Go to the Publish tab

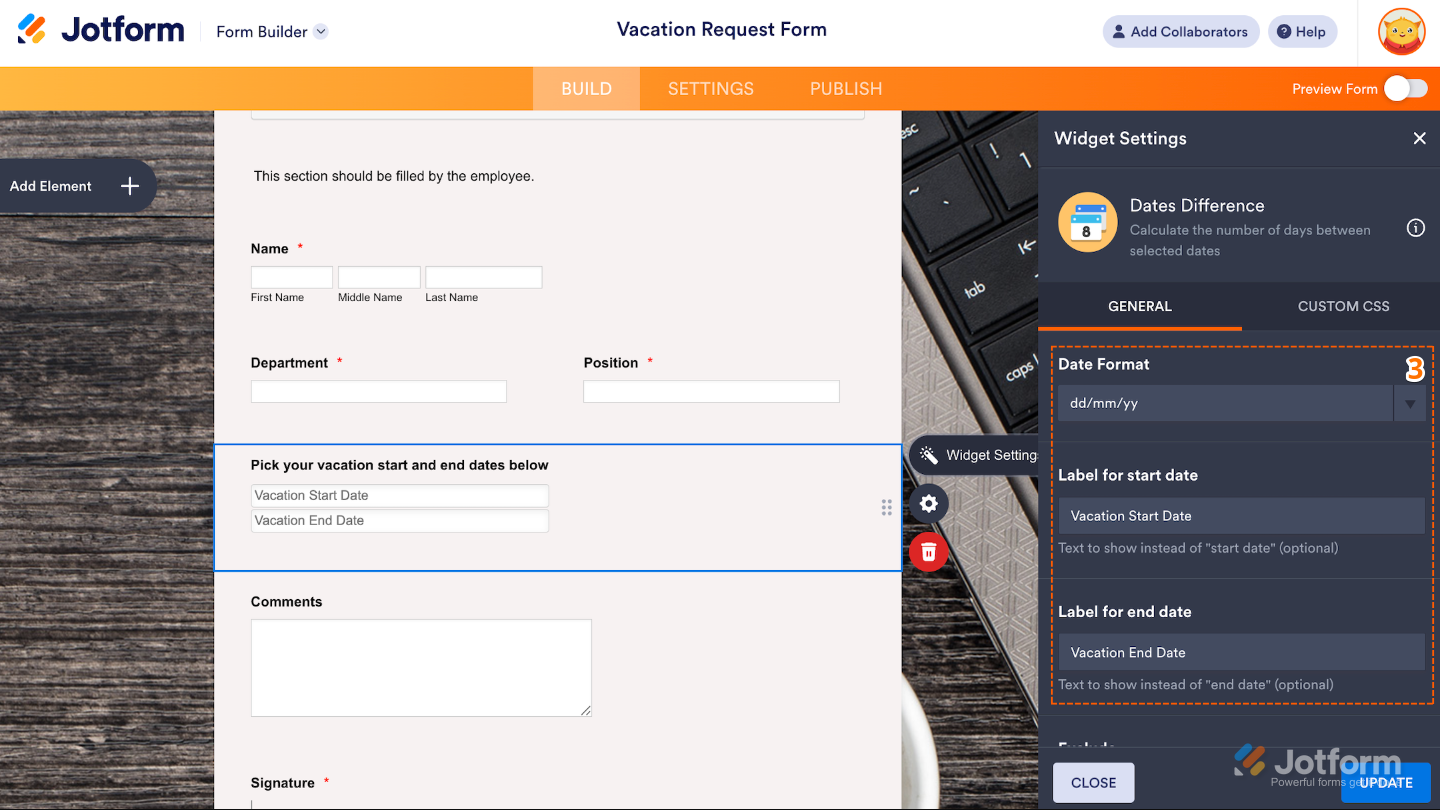click(x=845, y=89)
